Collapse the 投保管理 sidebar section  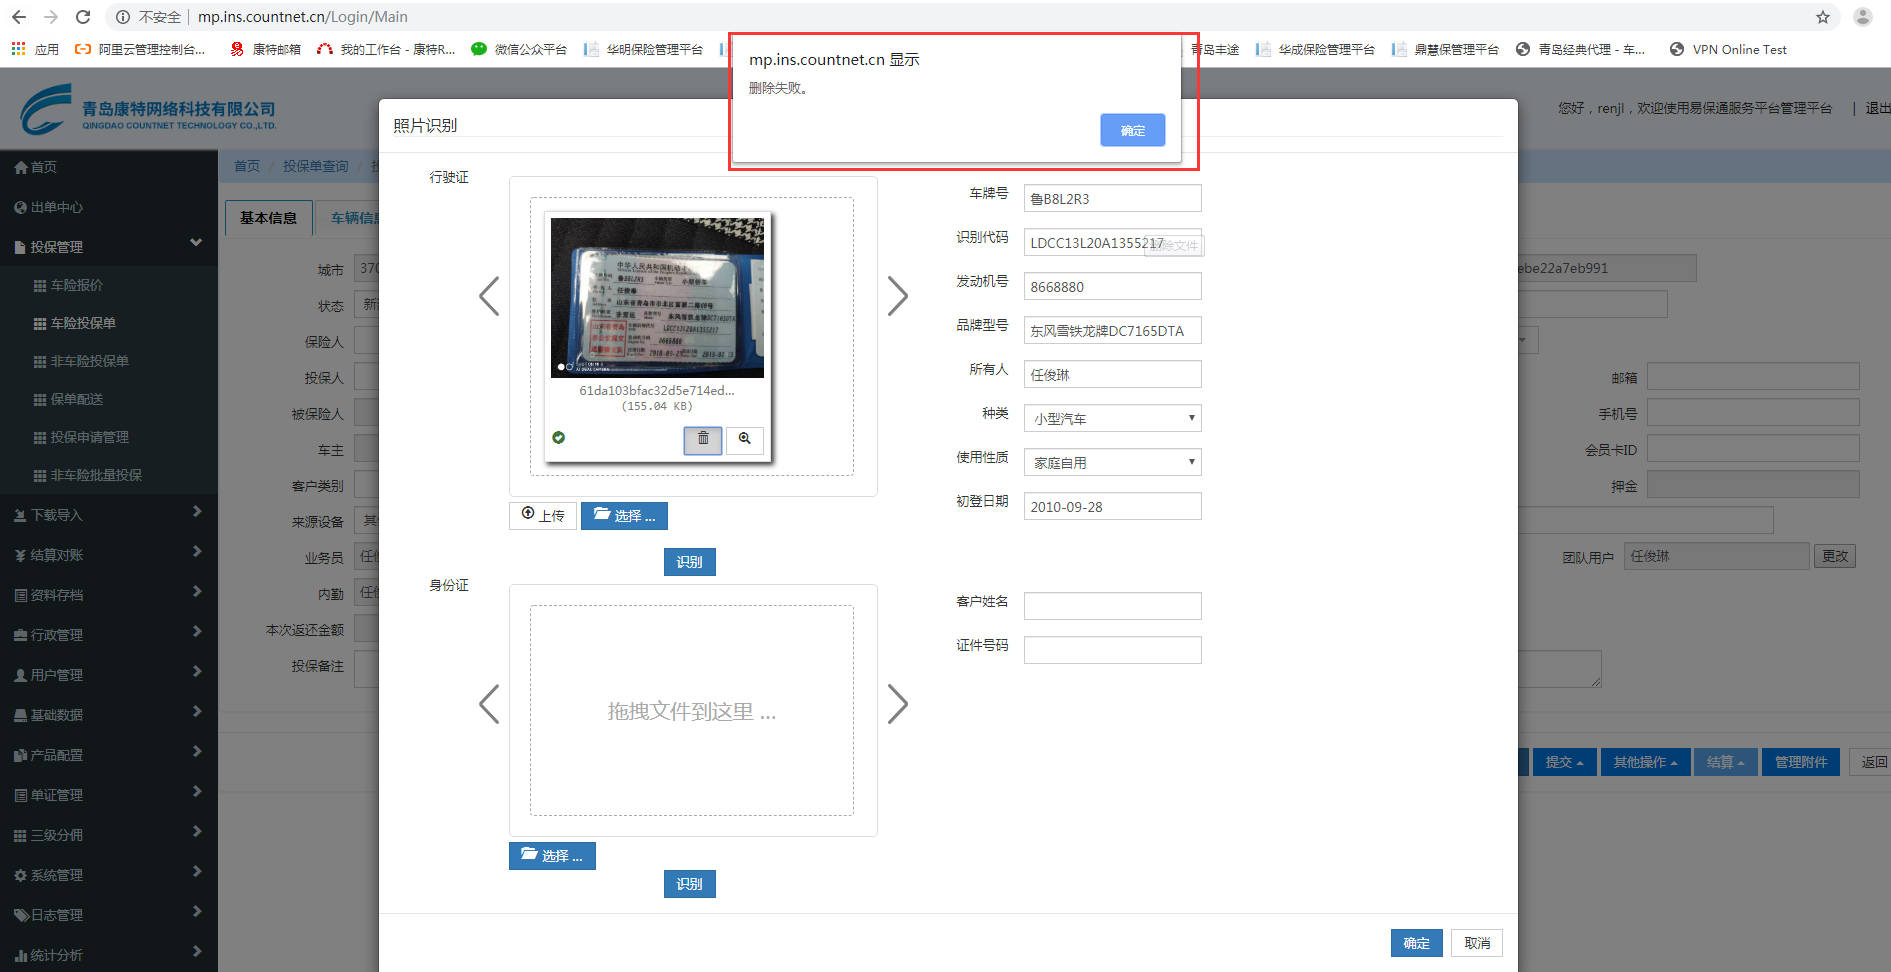[x=109, y=246]
